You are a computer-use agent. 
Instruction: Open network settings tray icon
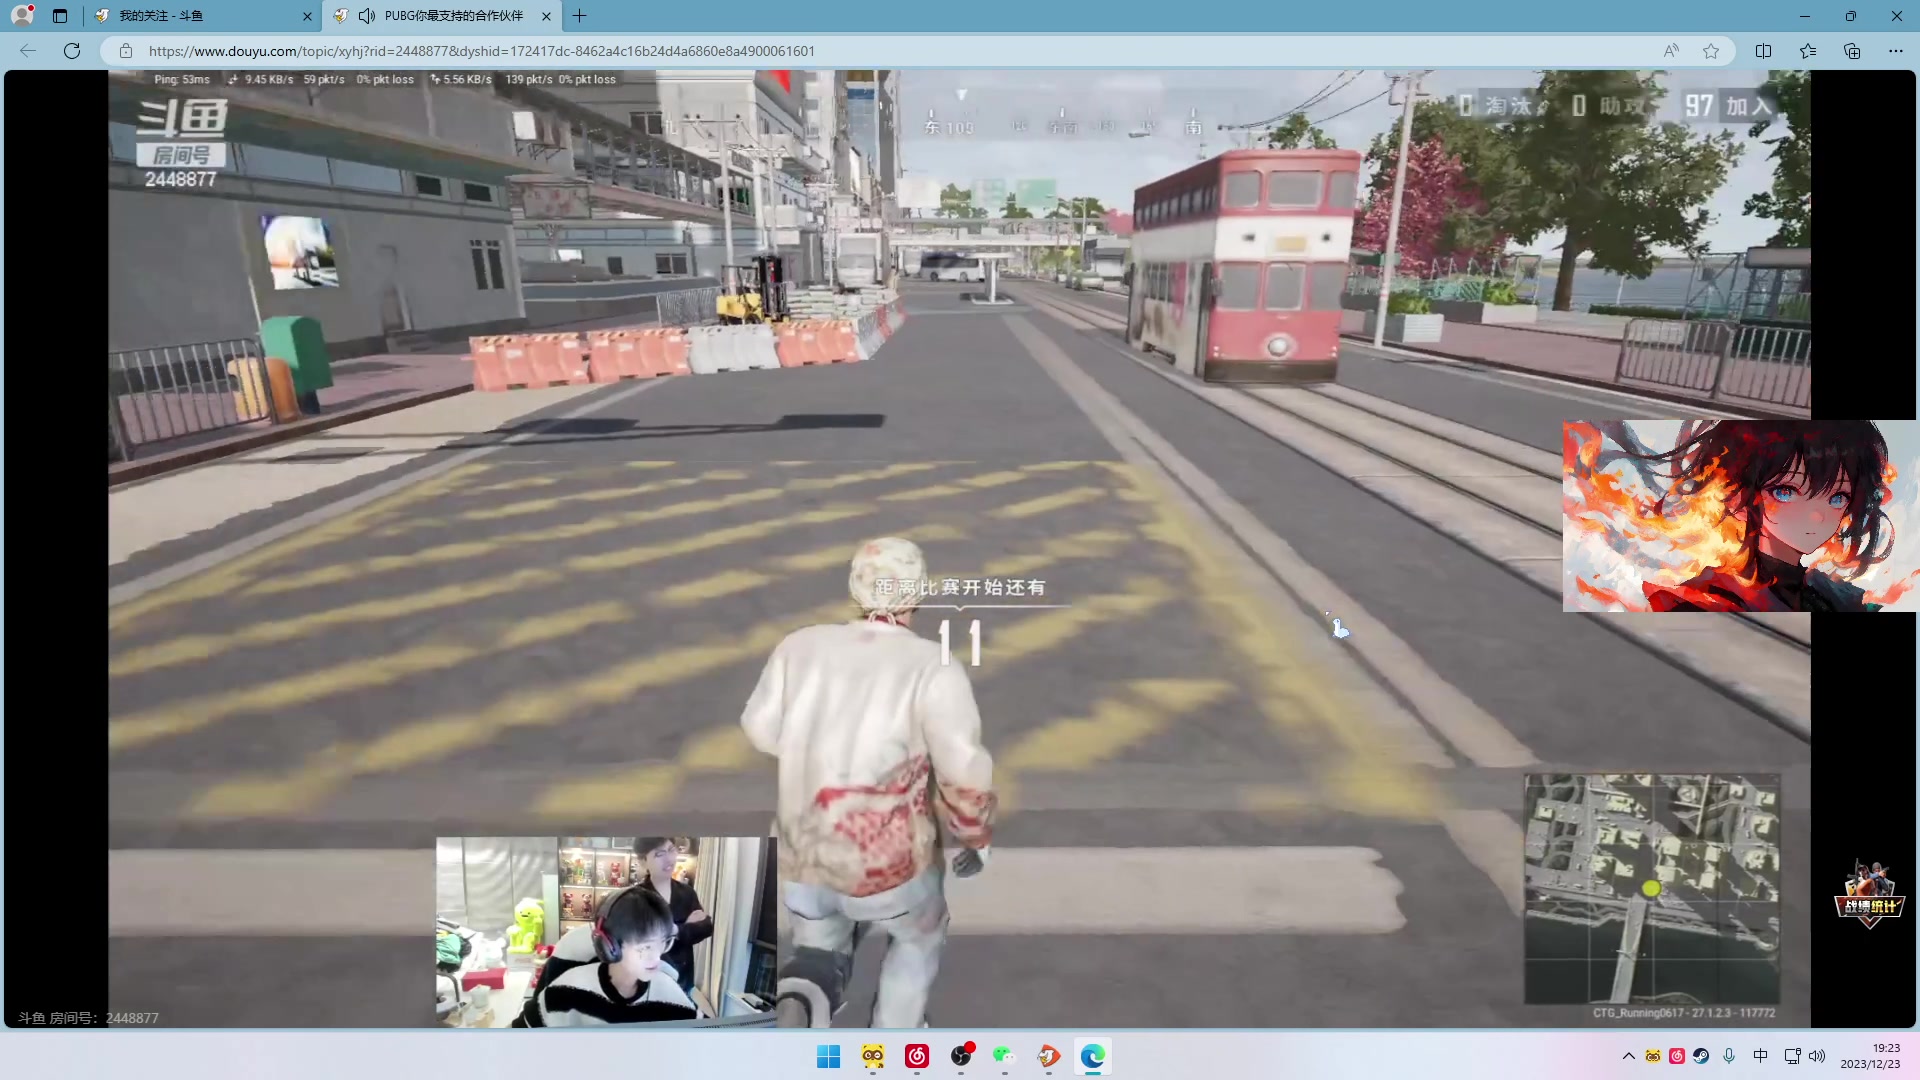(x=1793, y=1056)
